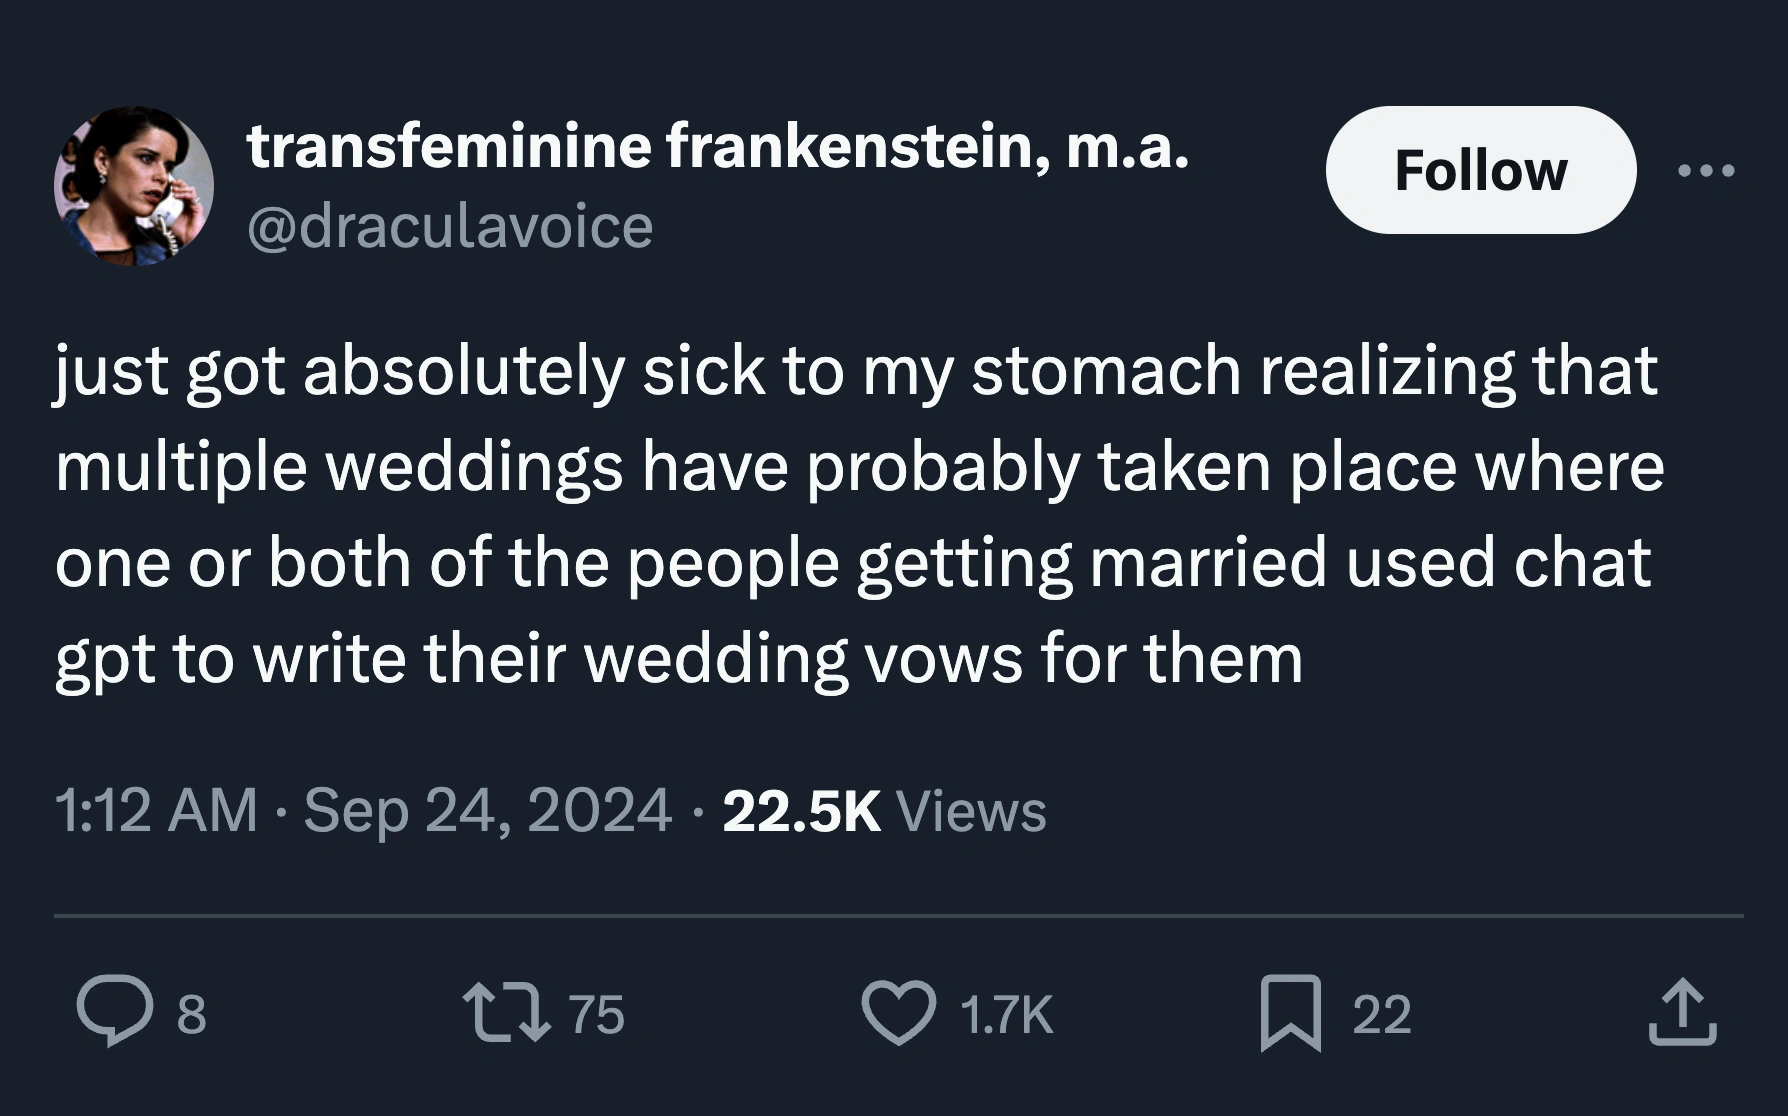Open the reply speech bubble icon
The height and width of the screenshot is (1116, 1788).
coord(115,1012)
